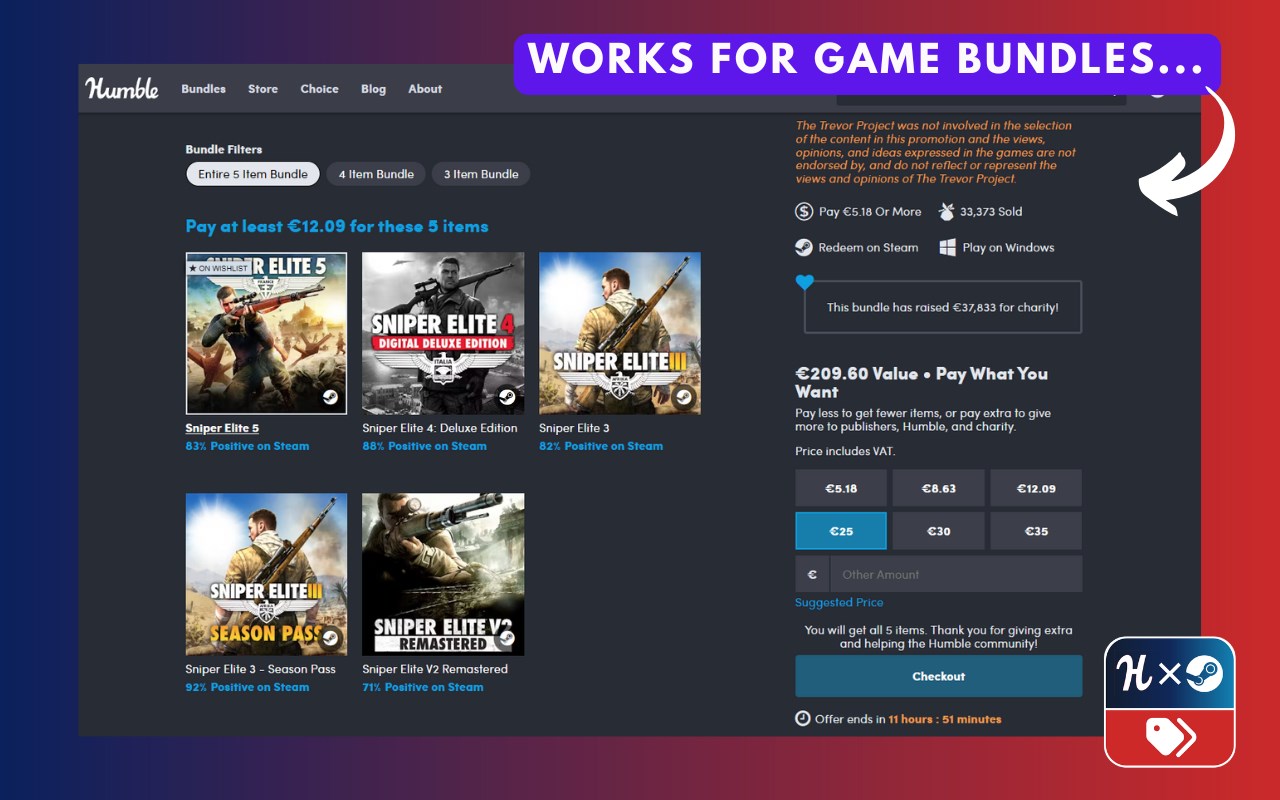Open the Sniper Elite 3 cover image

coord(620,333)
